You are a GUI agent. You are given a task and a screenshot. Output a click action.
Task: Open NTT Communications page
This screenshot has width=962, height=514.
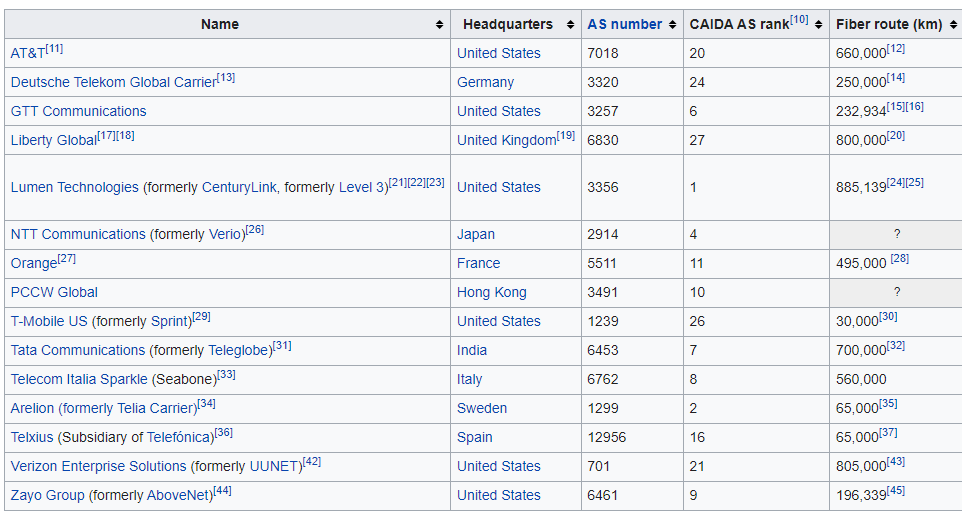tap(78, 234)
